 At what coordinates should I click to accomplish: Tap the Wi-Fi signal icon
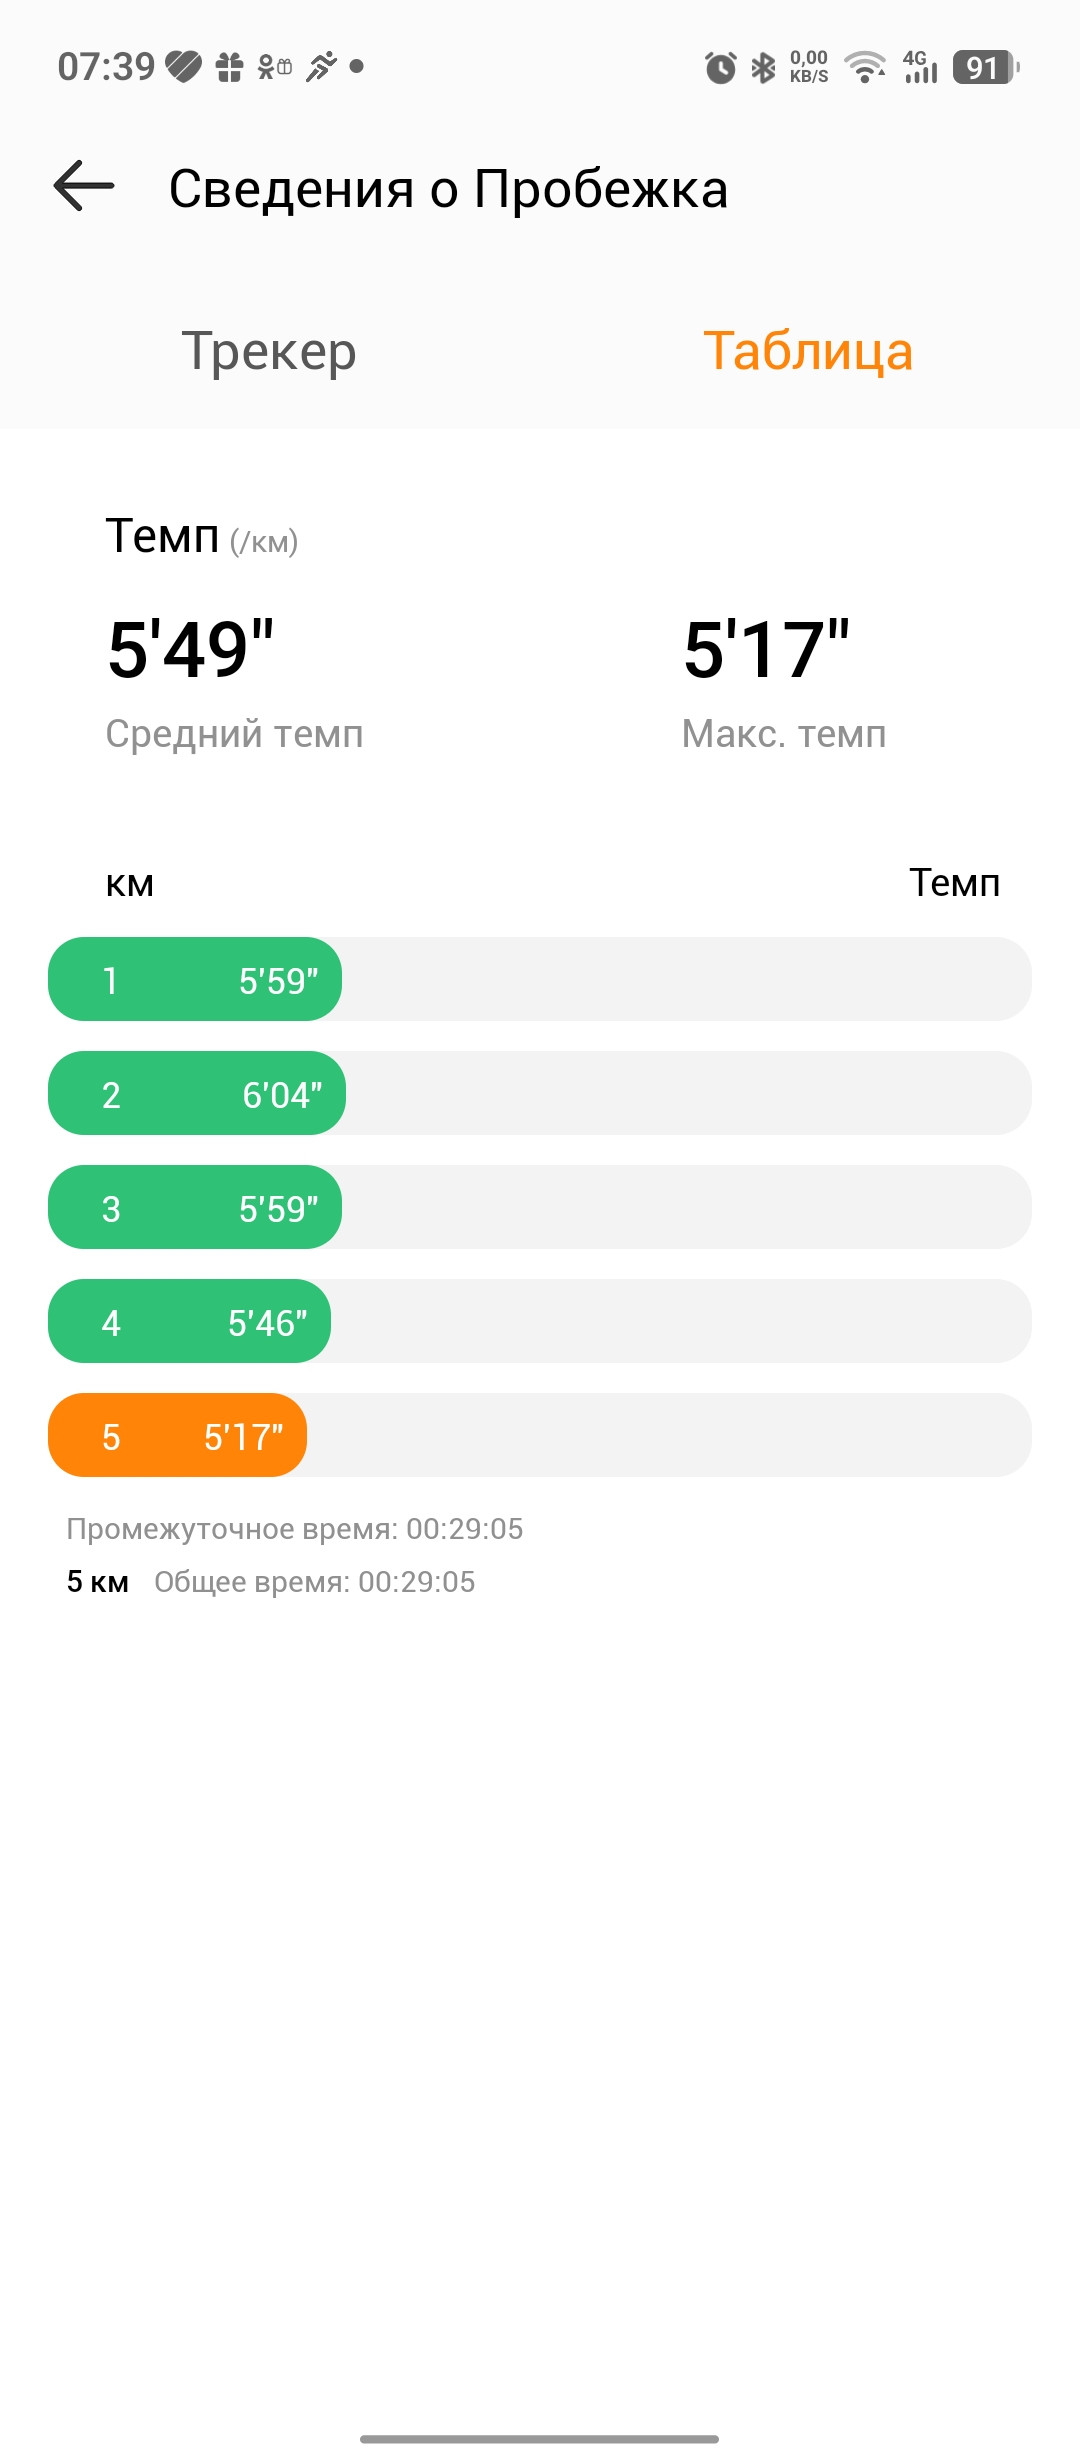click(x=865, y=67)
